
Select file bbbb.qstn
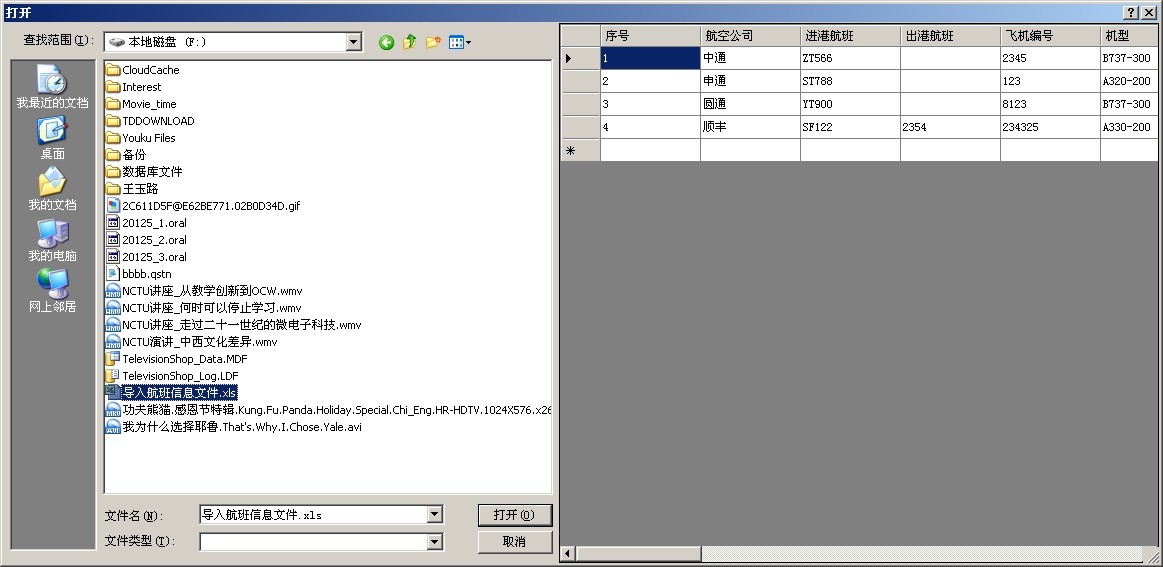click(x=139, y=274)
